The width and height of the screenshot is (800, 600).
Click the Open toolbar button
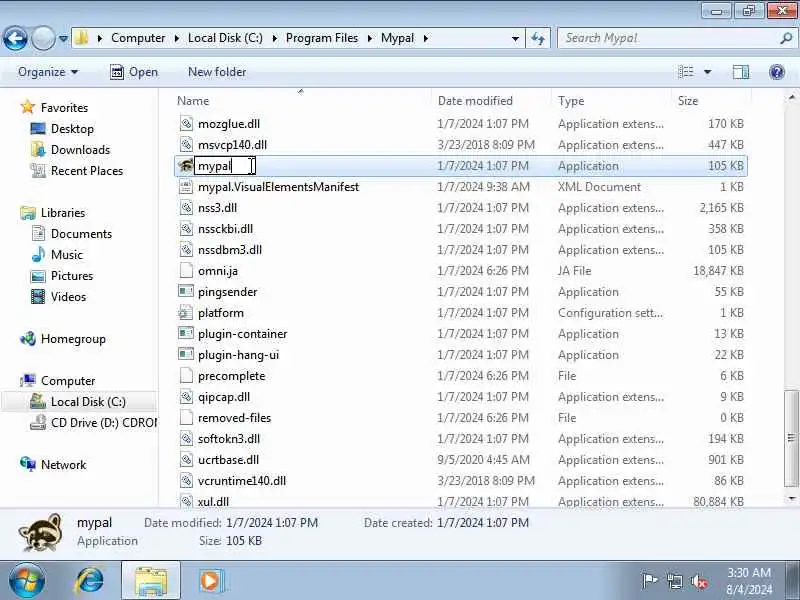tap(134, 72)
